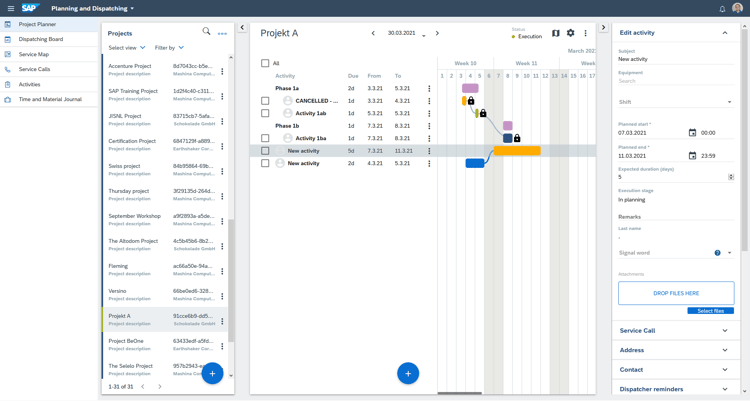This screenshot has height=401, width=750.
Task: Add new activity with plus button
Action: (x=408, y=374)
